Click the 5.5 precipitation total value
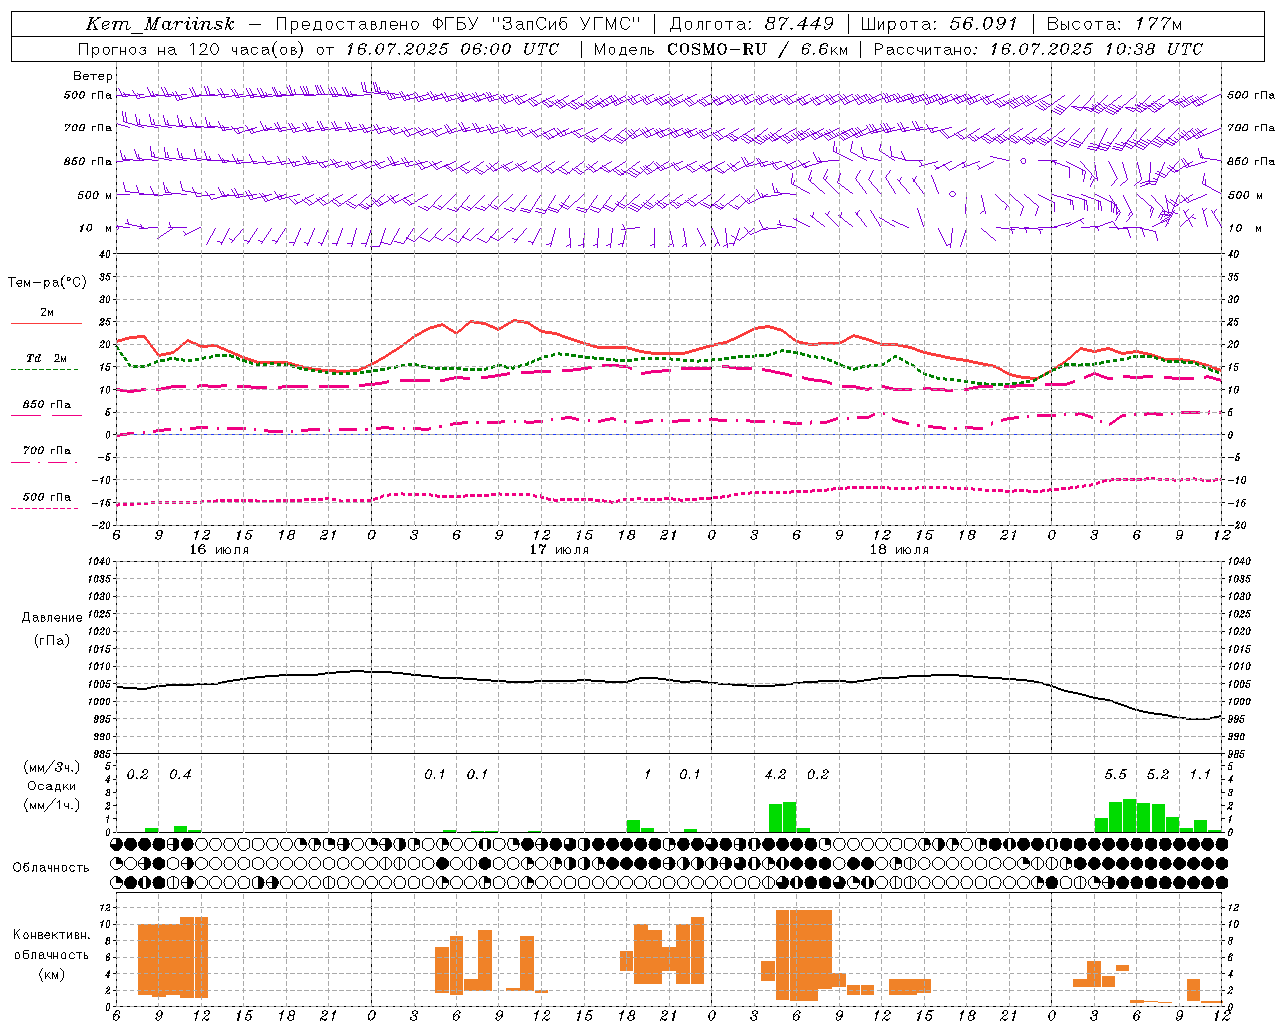The width and height of the screenshot is (1280, 1024). (x=1115, y=775)
